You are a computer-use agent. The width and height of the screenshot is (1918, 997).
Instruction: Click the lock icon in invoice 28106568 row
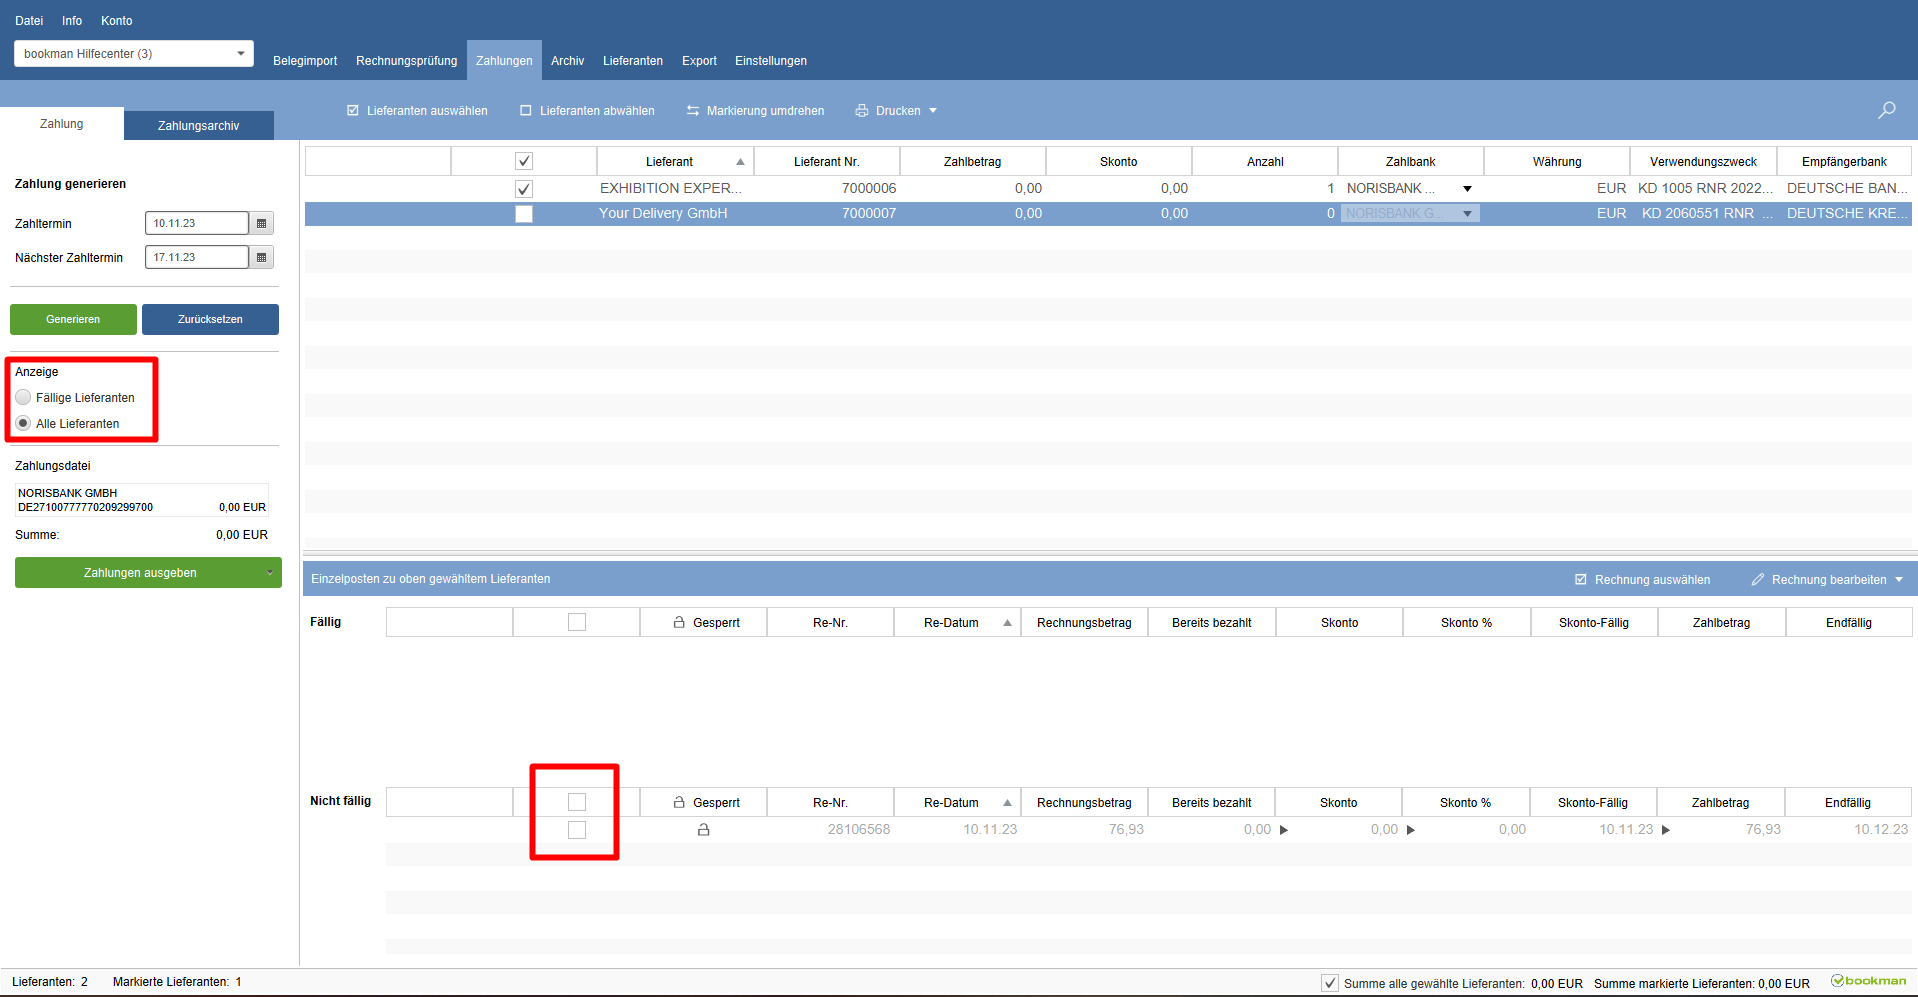pyautogui.click(x=704, y=829)
